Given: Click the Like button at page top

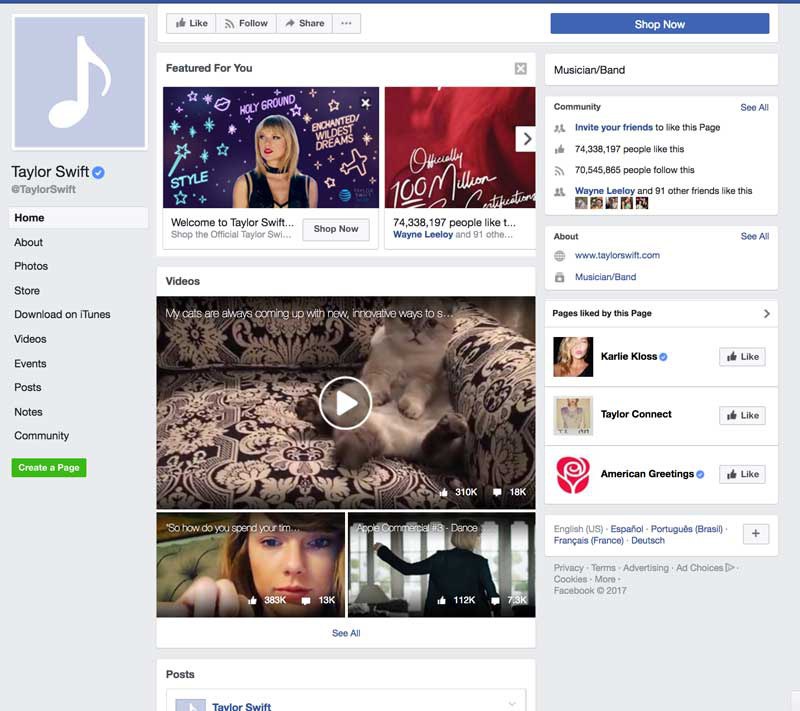Looking at the screenshot, I should click(191, 23).
